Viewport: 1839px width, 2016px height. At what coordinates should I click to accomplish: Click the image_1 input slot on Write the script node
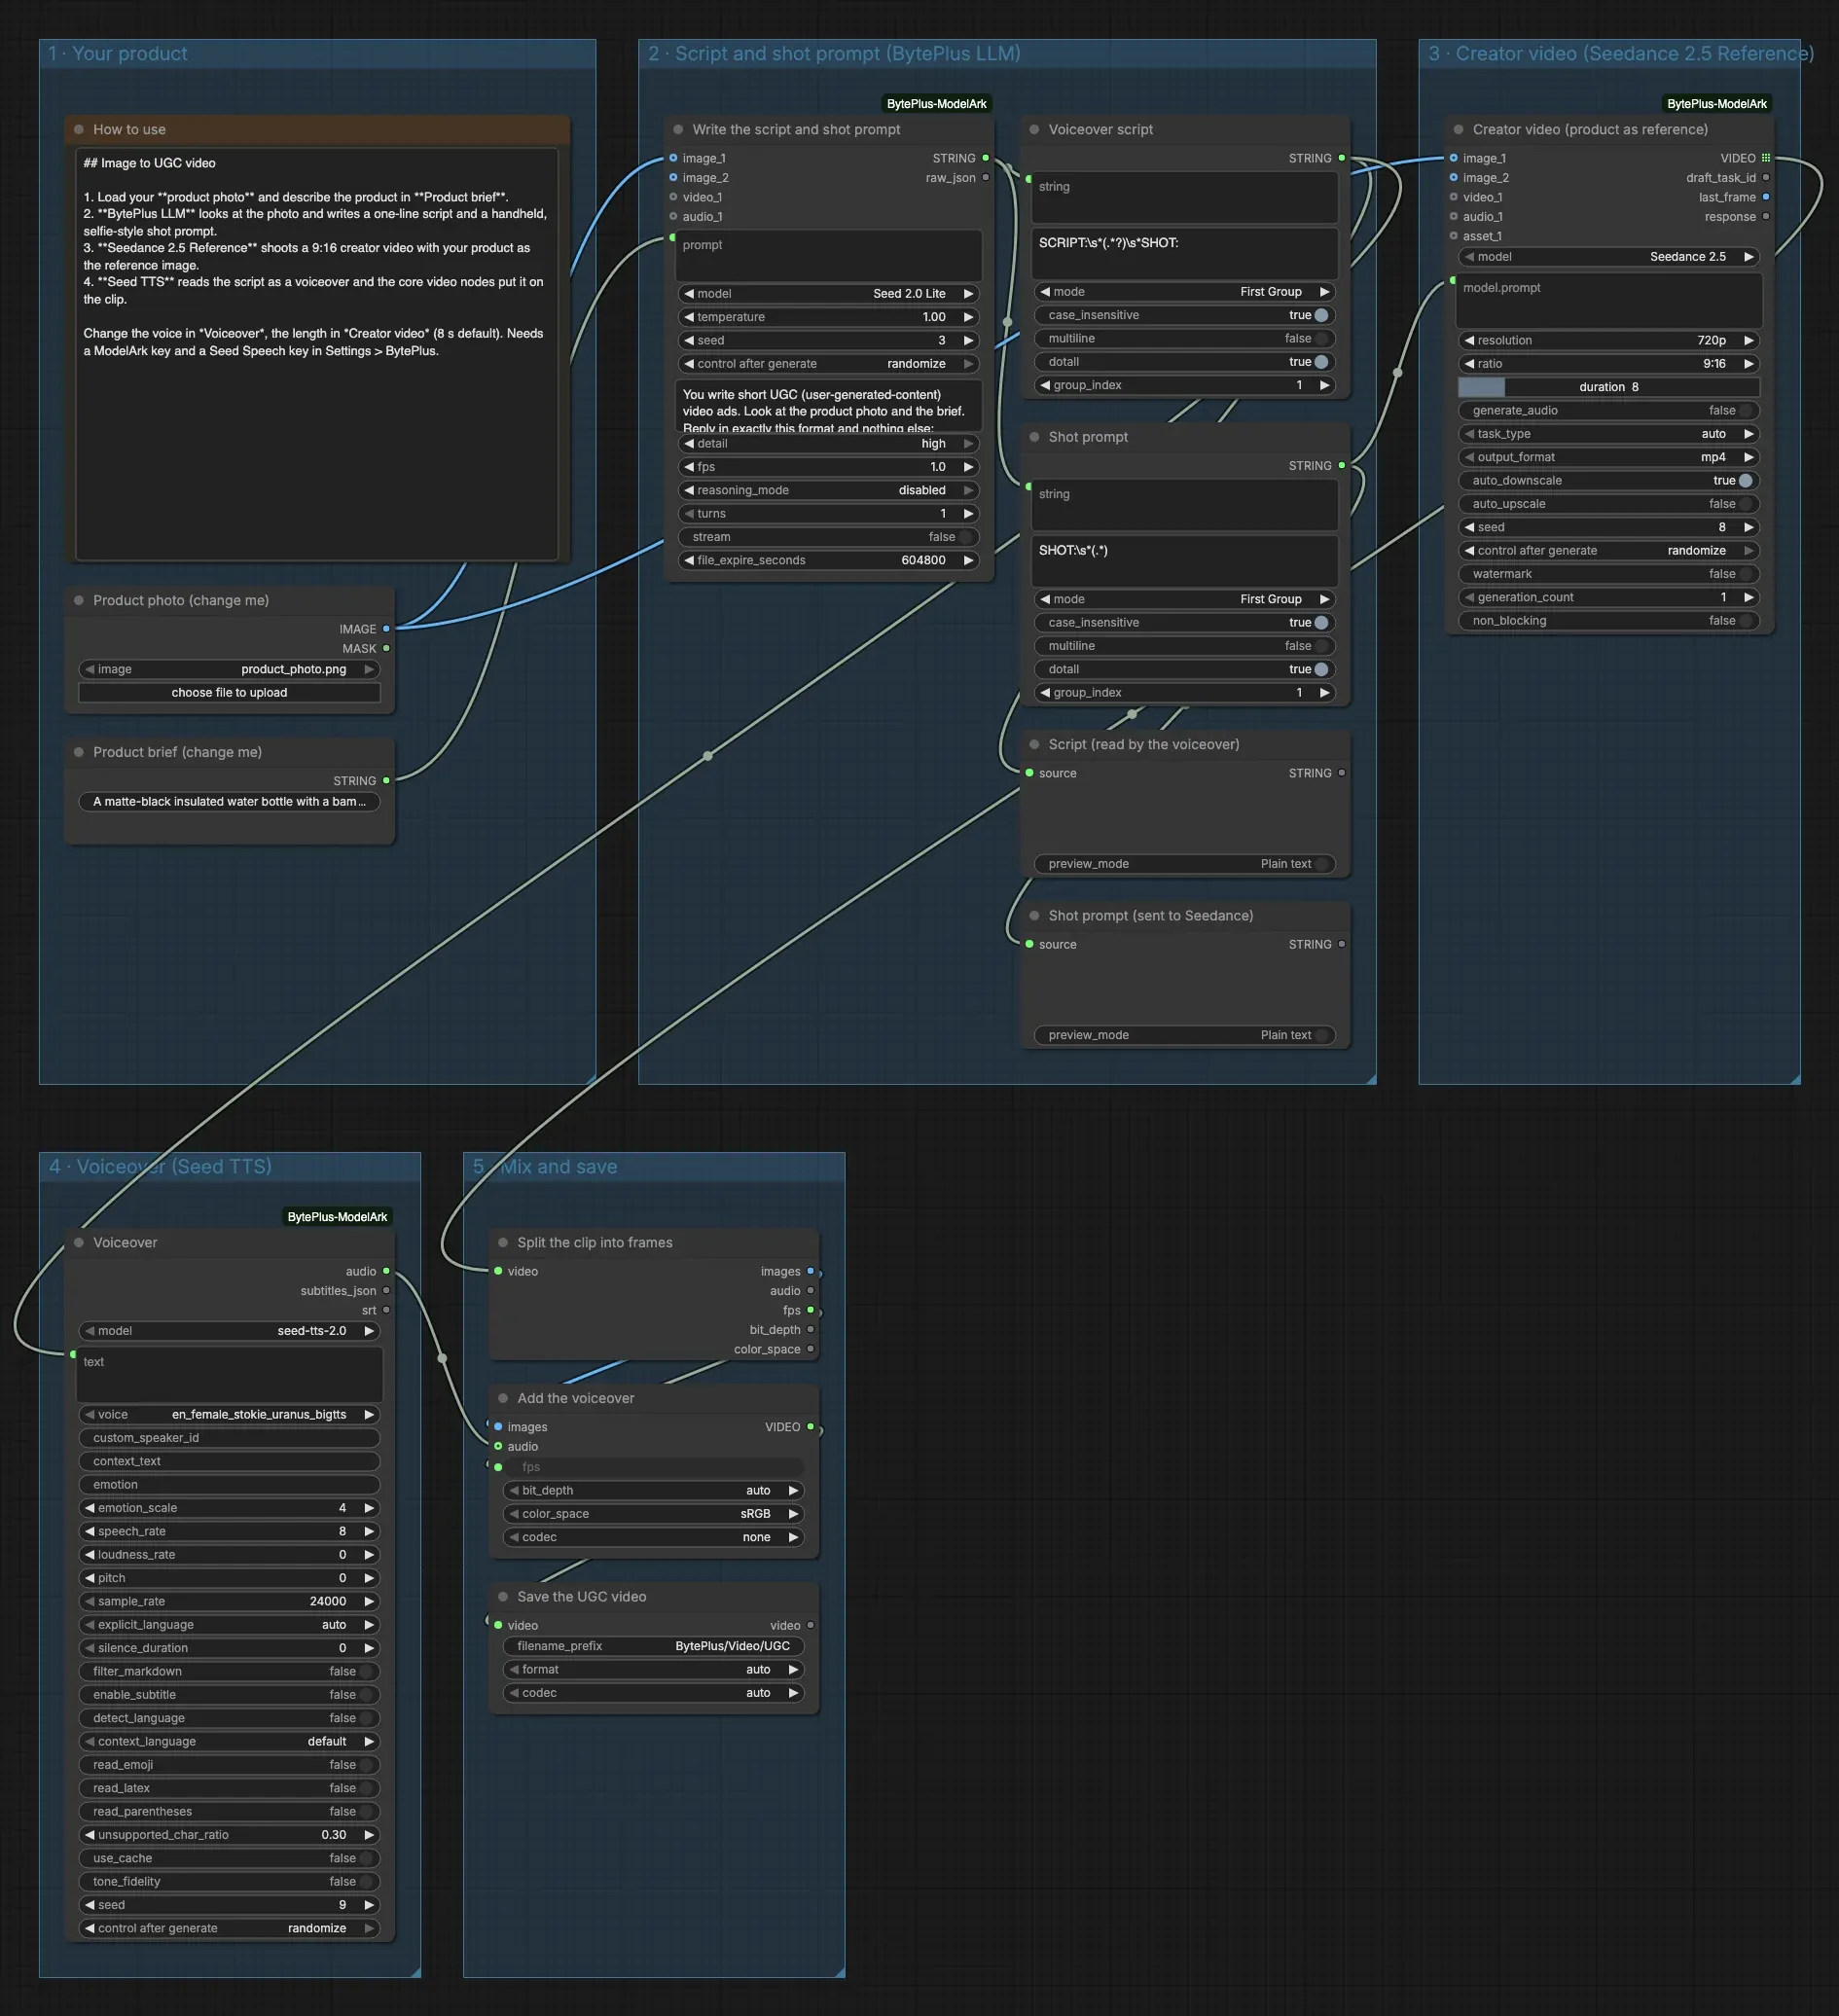coord(673,158)
